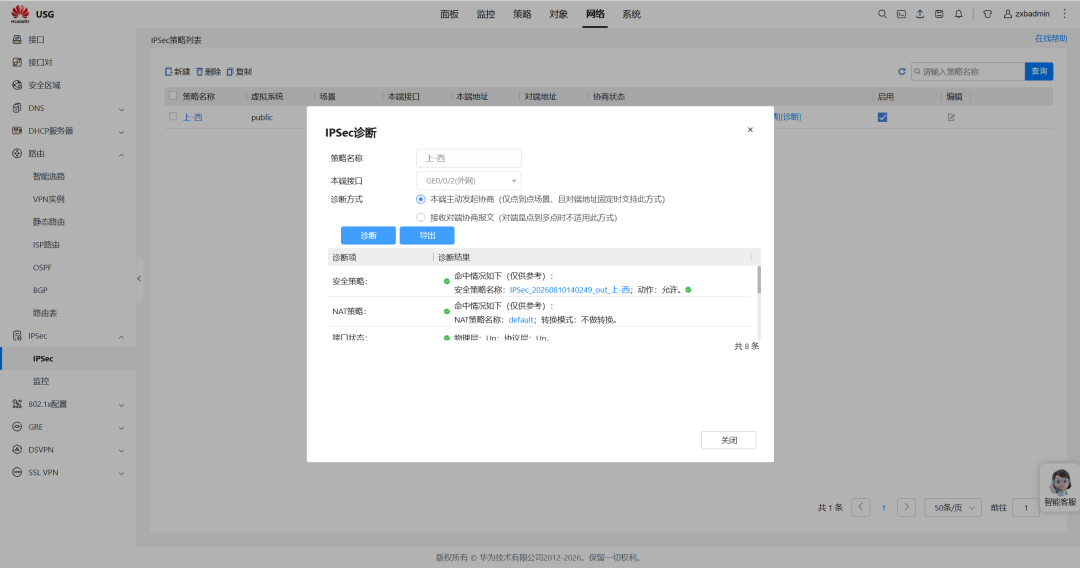Expand the SSL VPN sidebar section
Viewport: 1080px width, 568px height.
pyautogui.click(x=121, y=473)
